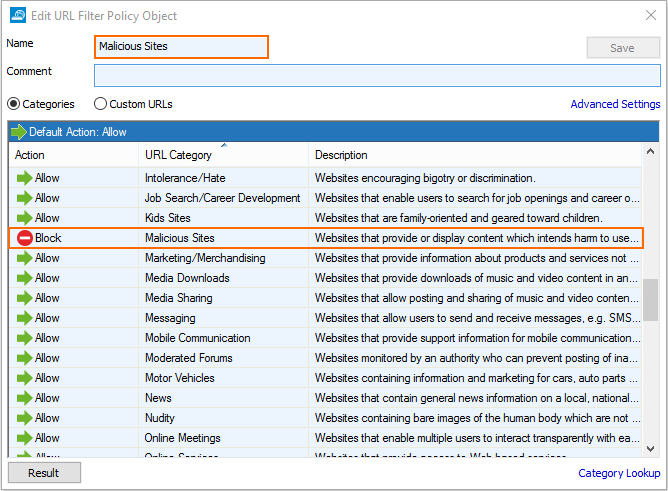Click into the Comment text field
Image resolution: width=668 pixels, height=491 pixels.
pos(377,76)
